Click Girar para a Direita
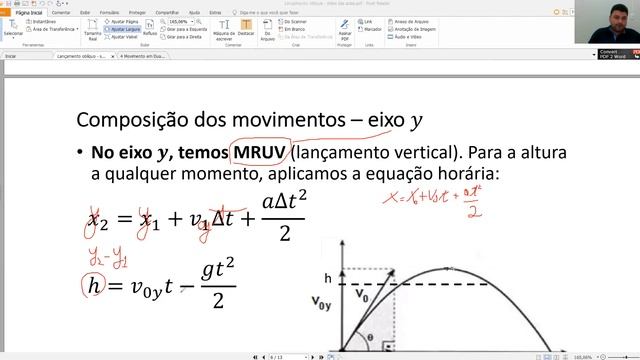The height and width of the screenshot is (360, 640). pos(181,37)
